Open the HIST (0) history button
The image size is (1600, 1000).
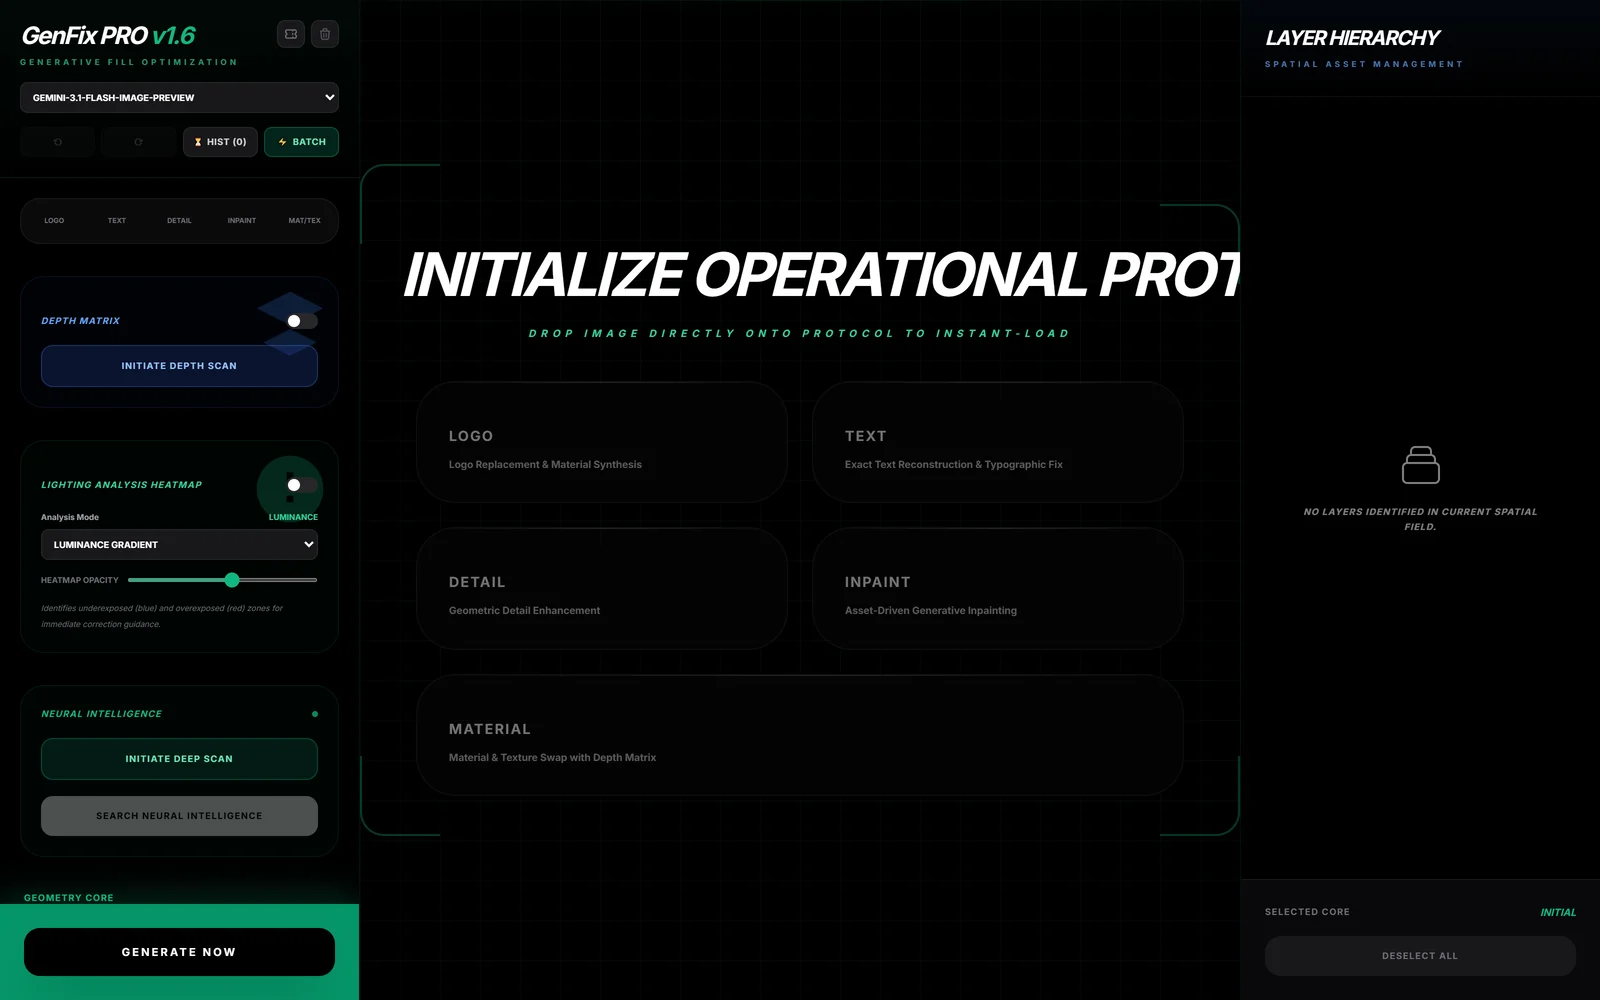(x=220, y=142)
